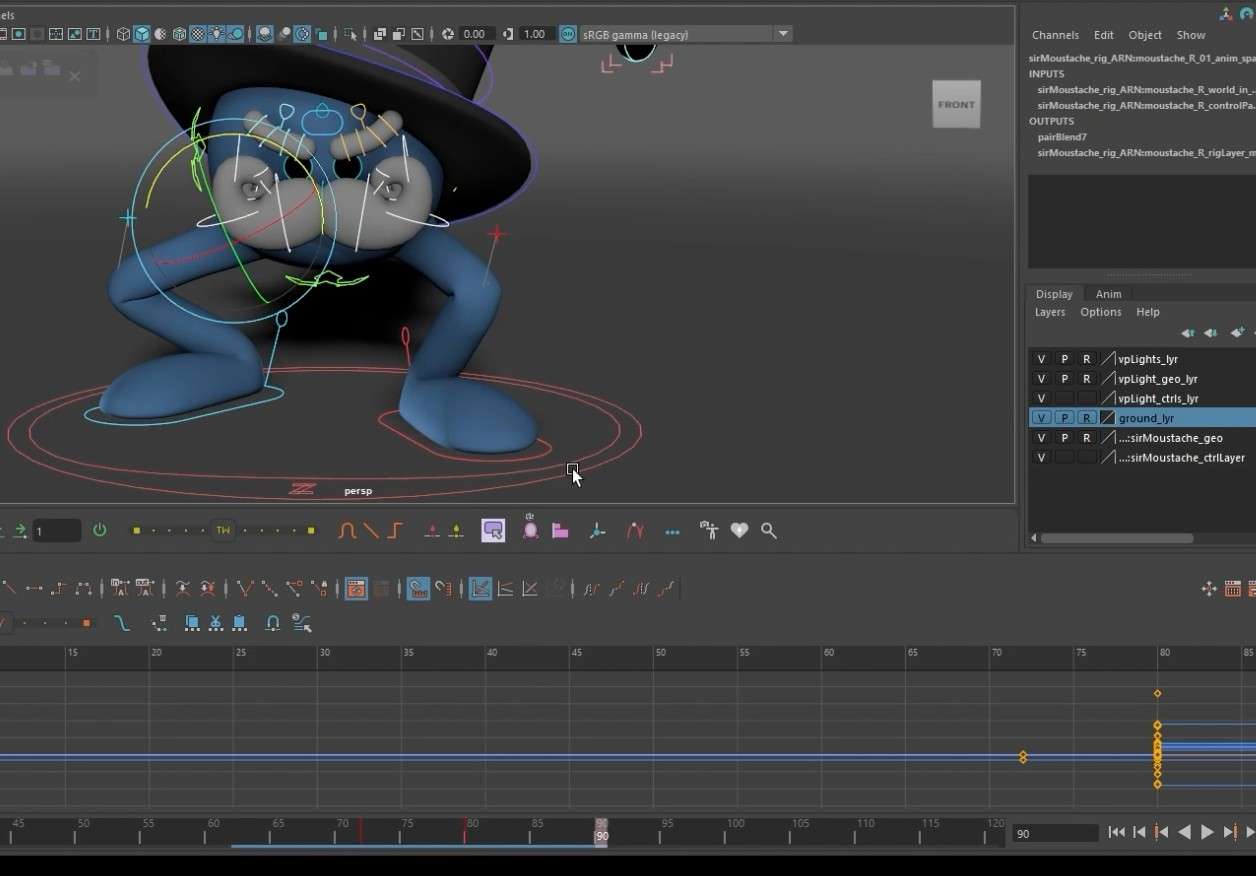Select the step tangent shelf icon
Screen dimensions: 1256x876
pyautogui.click(x=395, y=531)
